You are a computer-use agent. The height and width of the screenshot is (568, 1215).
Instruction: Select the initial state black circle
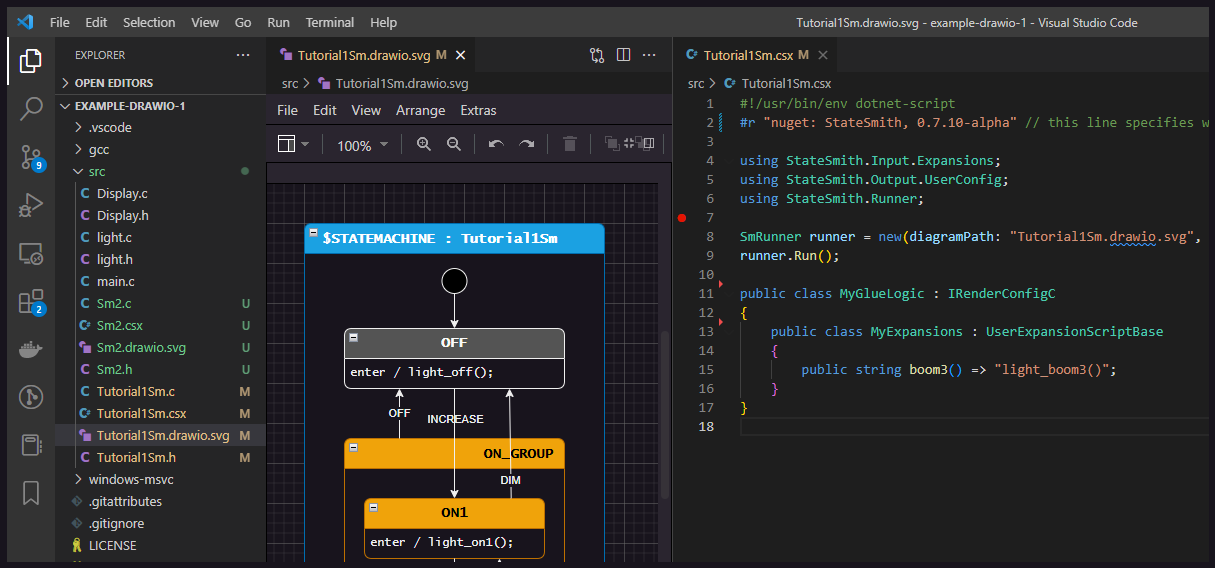click(x=454, y=281)
